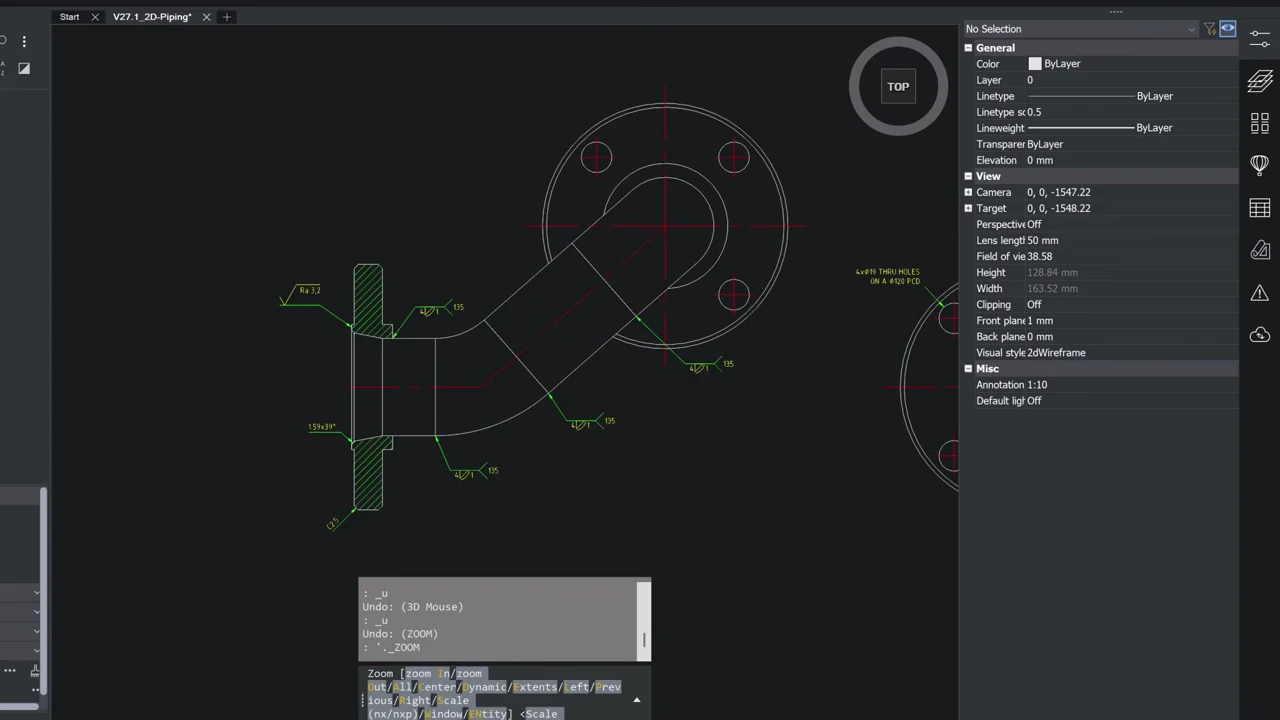Expand the Camera coordinates row
The width and height of the screenshot is (1280, 720).
coord(968,192)
